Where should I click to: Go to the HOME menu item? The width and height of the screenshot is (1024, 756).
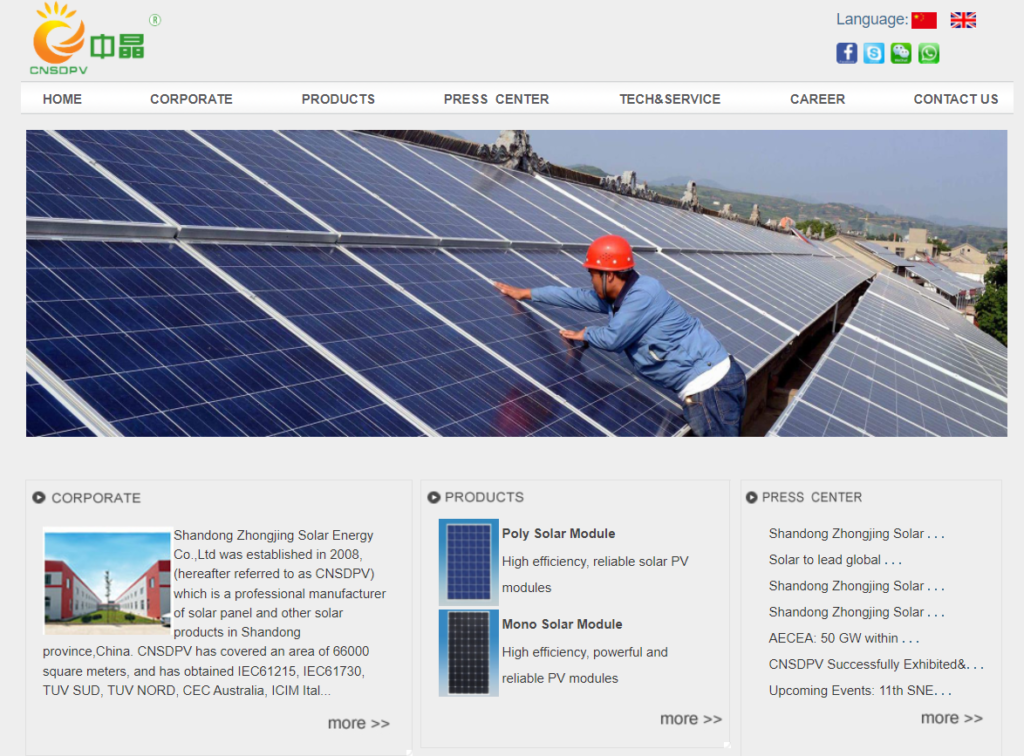tap(62, 99)
